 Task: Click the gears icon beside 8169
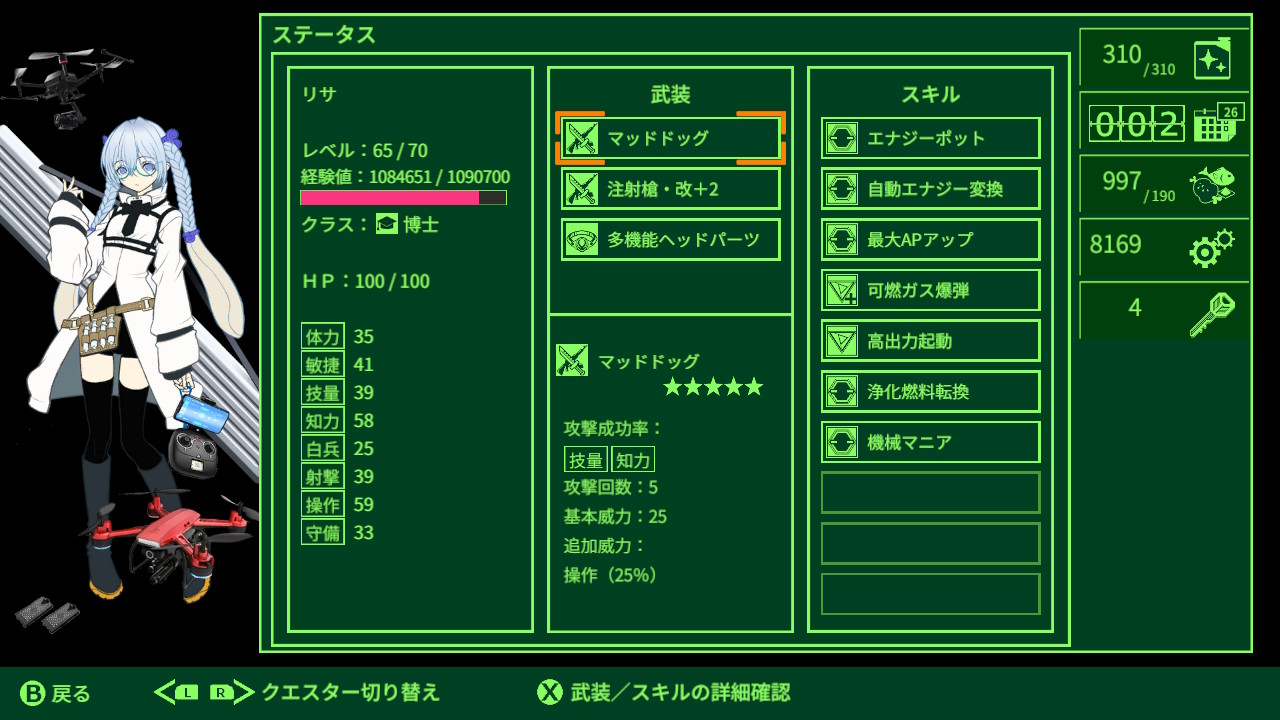(x=1212, y=248)
